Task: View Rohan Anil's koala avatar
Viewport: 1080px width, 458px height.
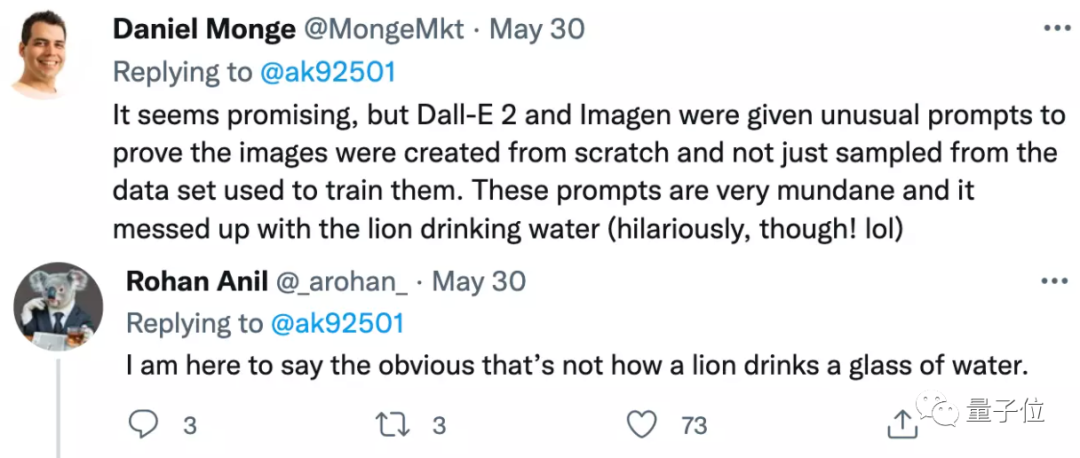Action: (x=59, y=307)
